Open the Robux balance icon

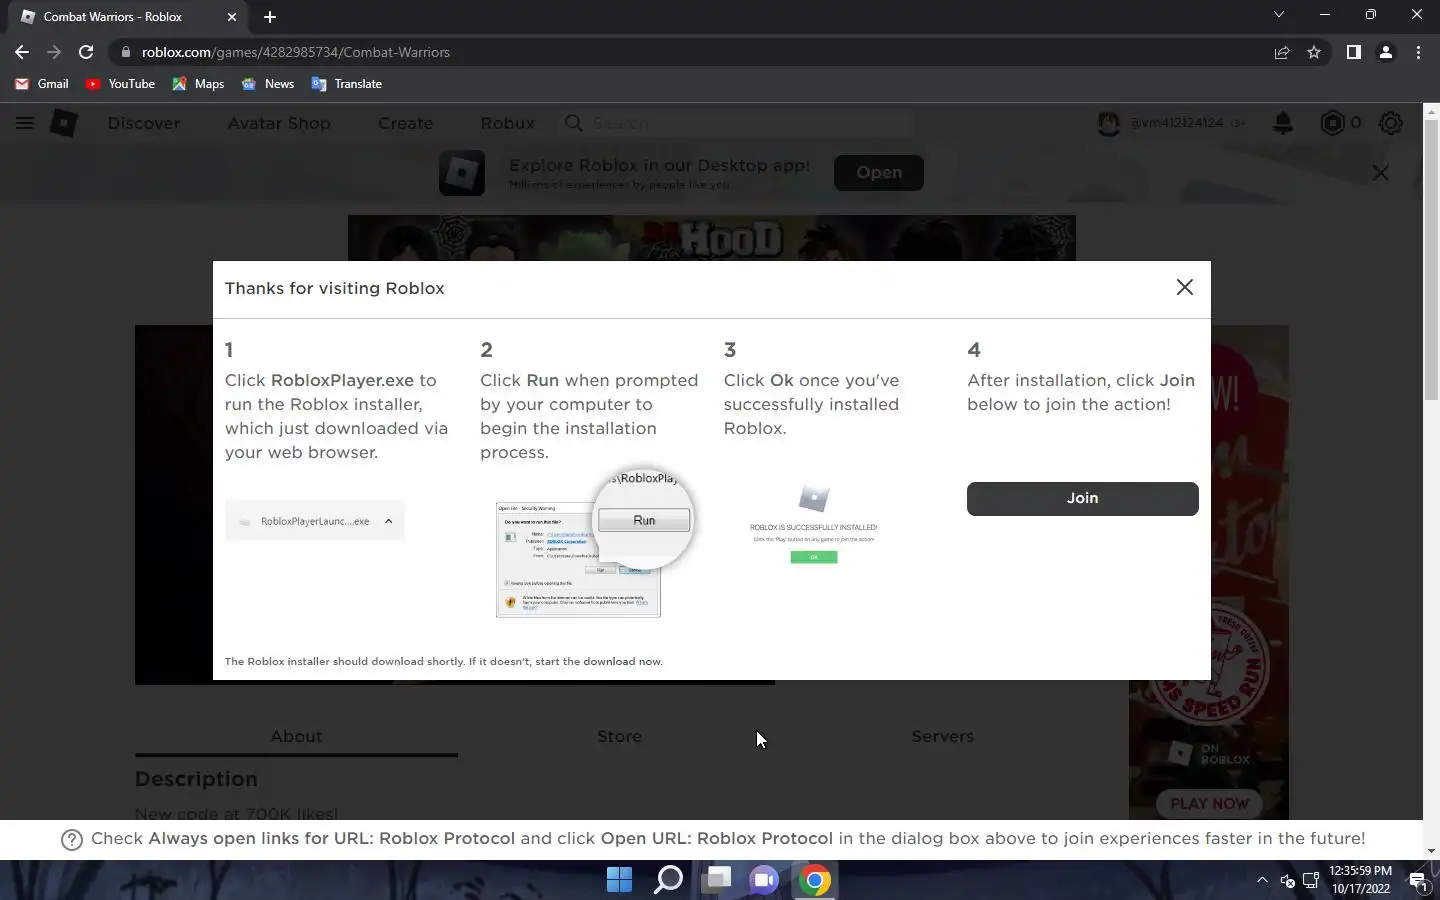click(1333, 123)
